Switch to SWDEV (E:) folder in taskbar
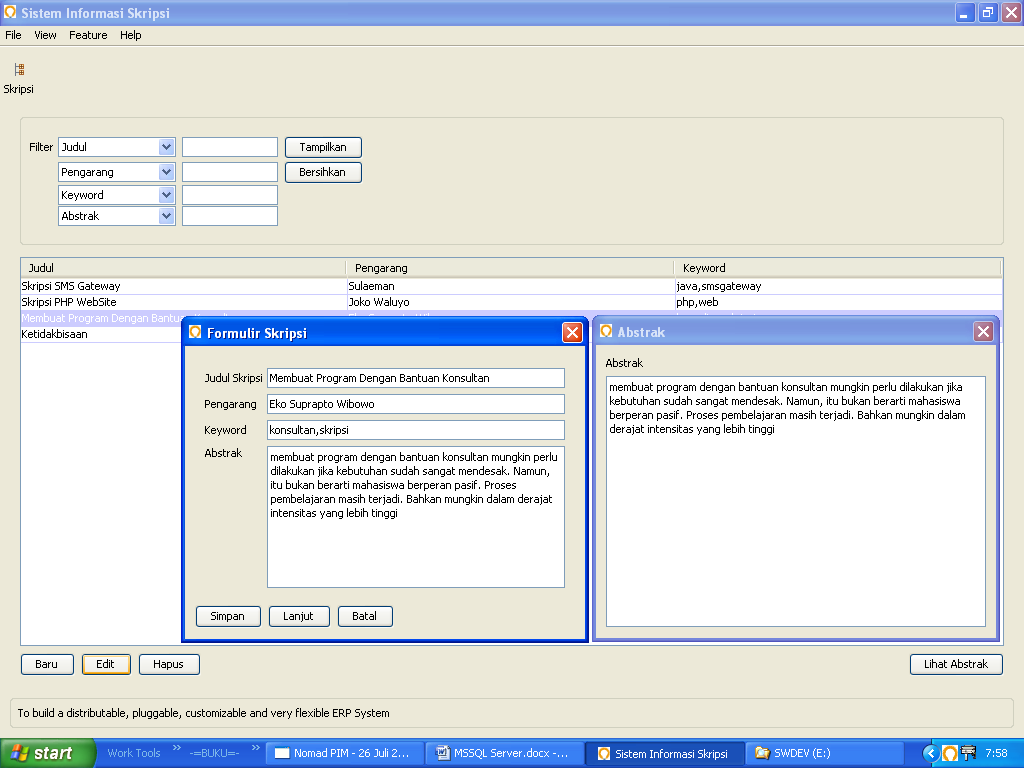The image size is (1024, 768). click(825, 753)
